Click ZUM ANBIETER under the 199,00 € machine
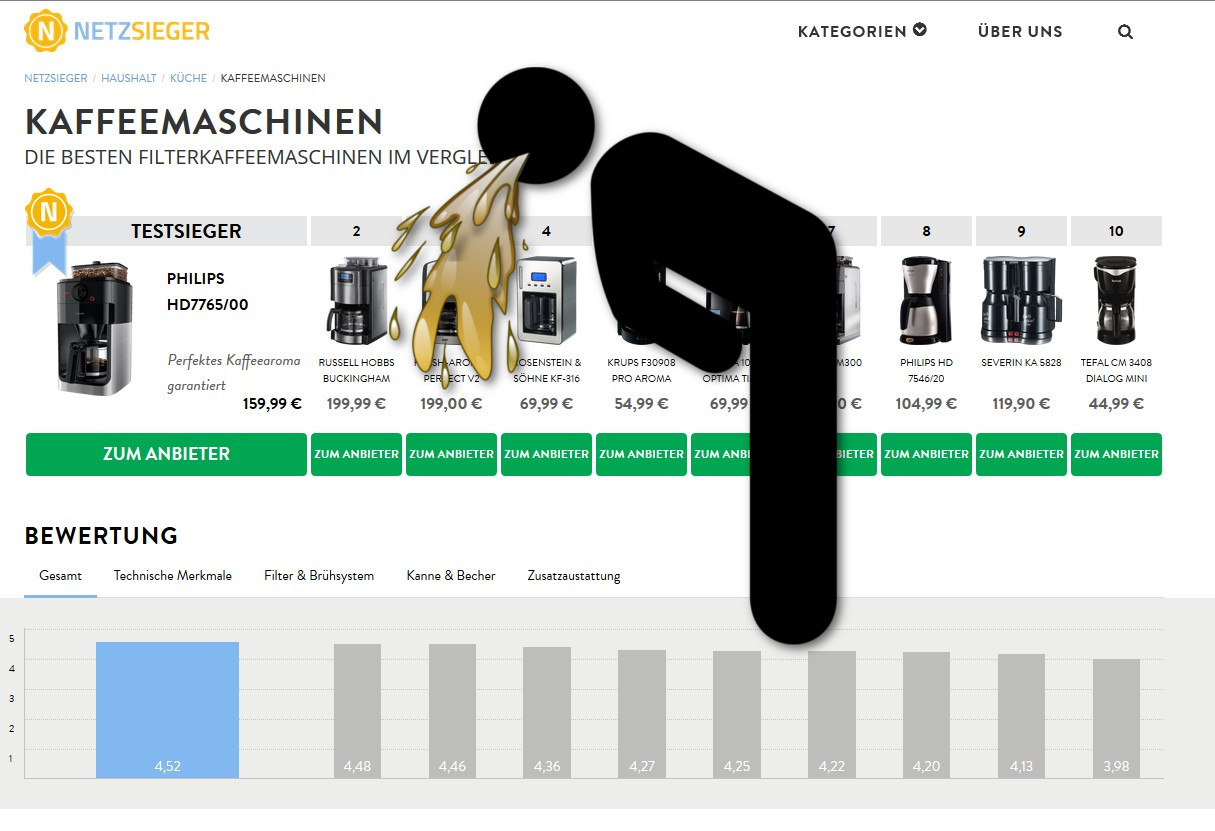This screenshot has width=1215, height=831. tap(452, 454)
